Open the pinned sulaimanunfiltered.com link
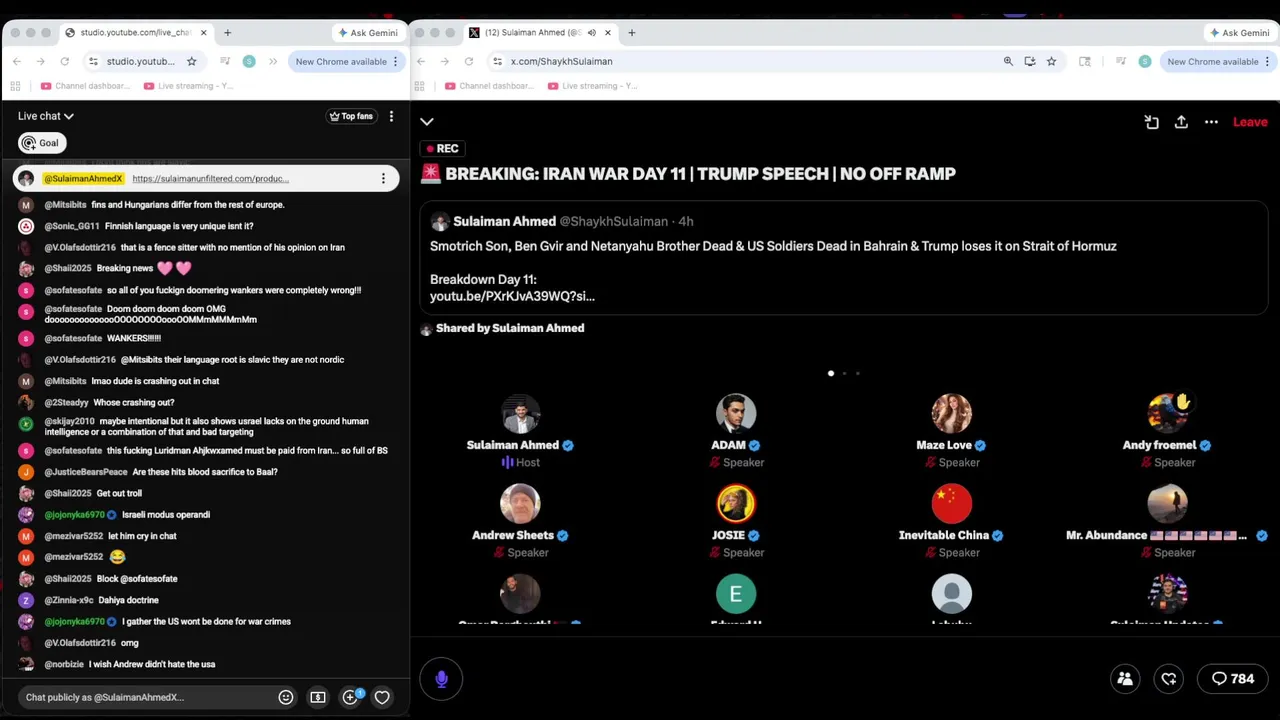This screenshot has width=1280, height=720. (211, 179)
